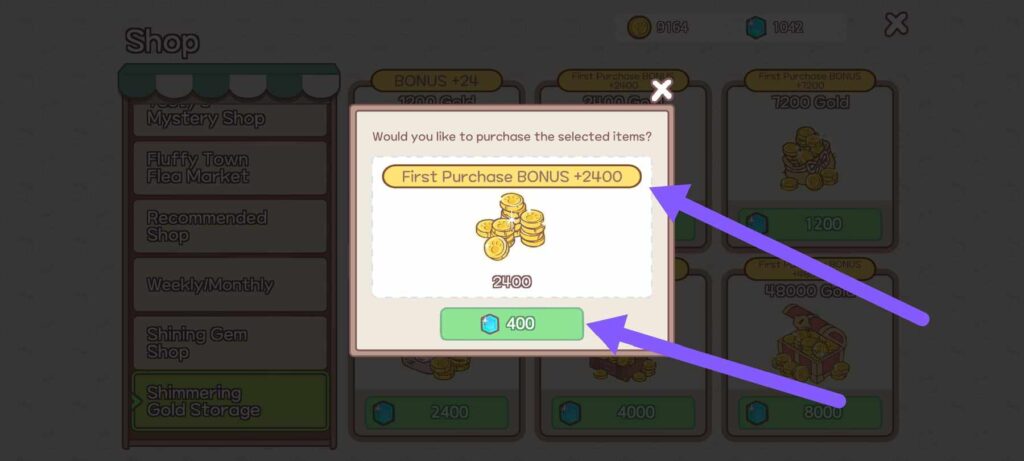Screen dimensions: 1024x461
Task: Buy 7200 Gold for 1200 gems
Action: tap(810, 225)
